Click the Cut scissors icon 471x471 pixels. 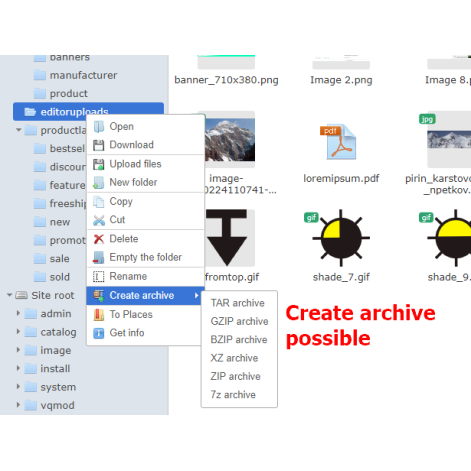click(99, 220)
